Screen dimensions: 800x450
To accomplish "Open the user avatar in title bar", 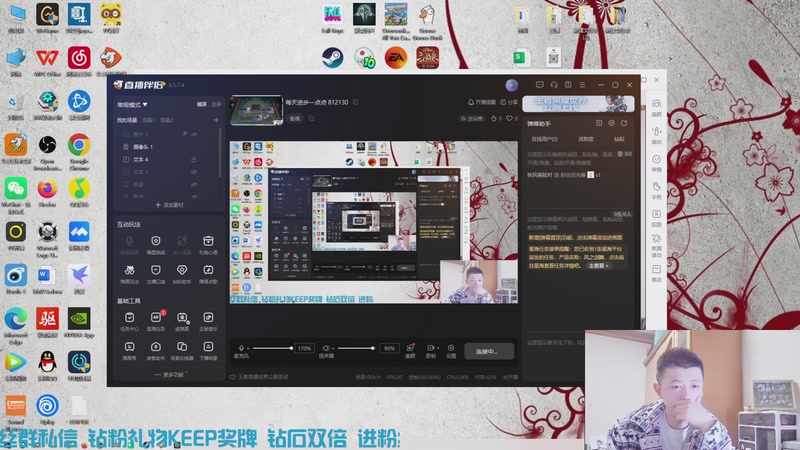I will click(x=512, y=85).
